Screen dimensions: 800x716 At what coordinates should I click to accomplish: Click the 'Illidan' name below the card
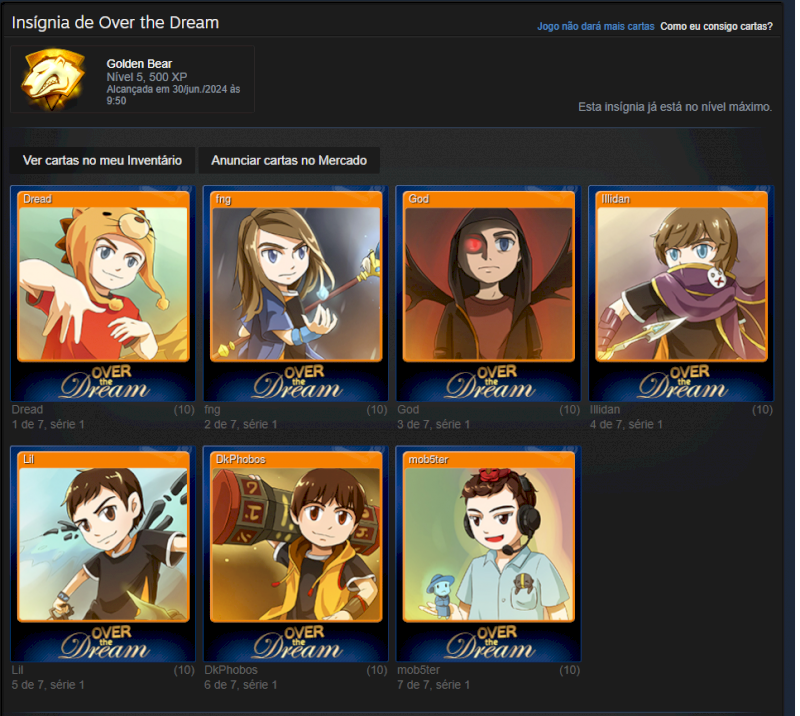(x=605, y=409)
